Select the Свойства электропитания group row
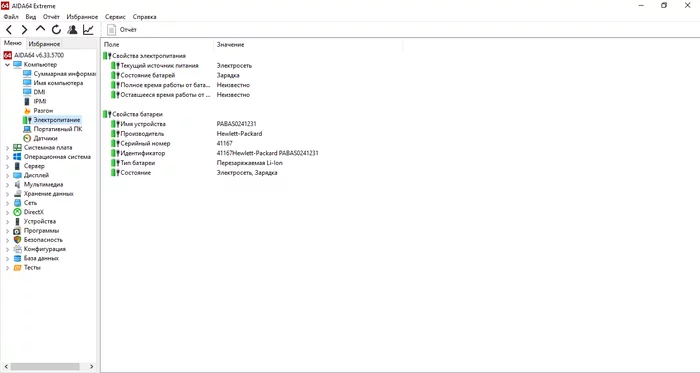Image resolution: width=700 pixels, height=373 pixels. [x=144, y=56]
